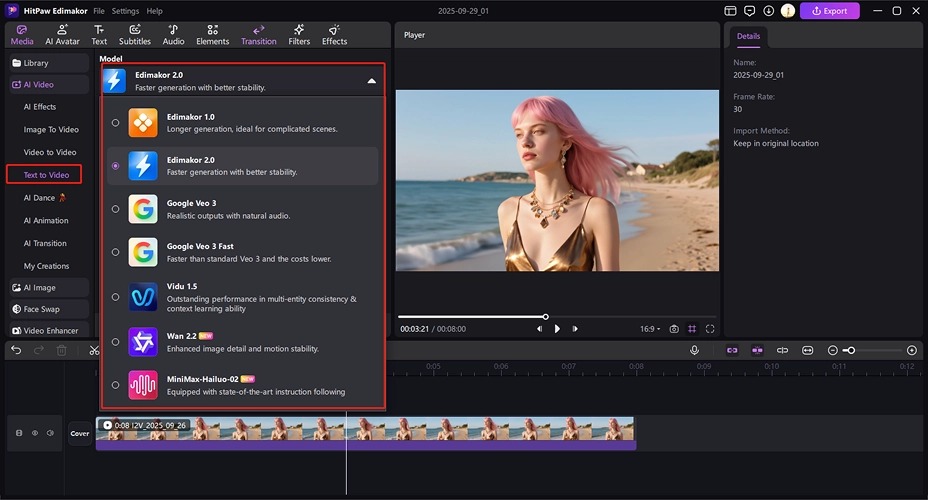Click the Vidu 1.5 model icon
This screenshot has width=928, height=500.
(x=143, y=297)
